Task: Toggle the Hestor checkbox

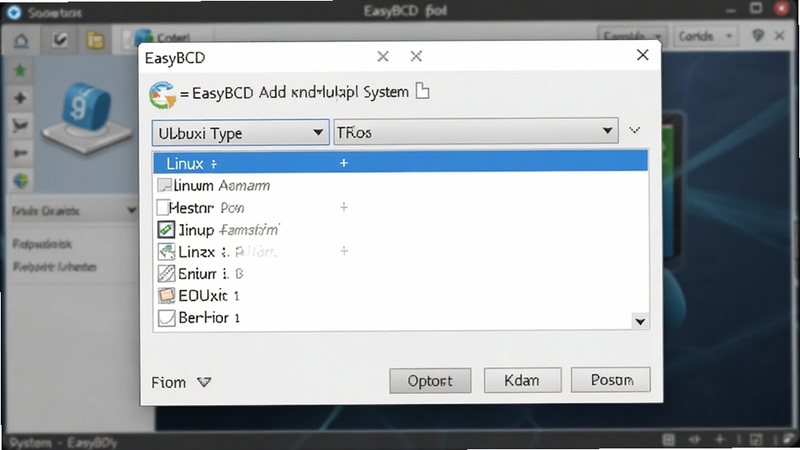Action: [x=163, y=208]
